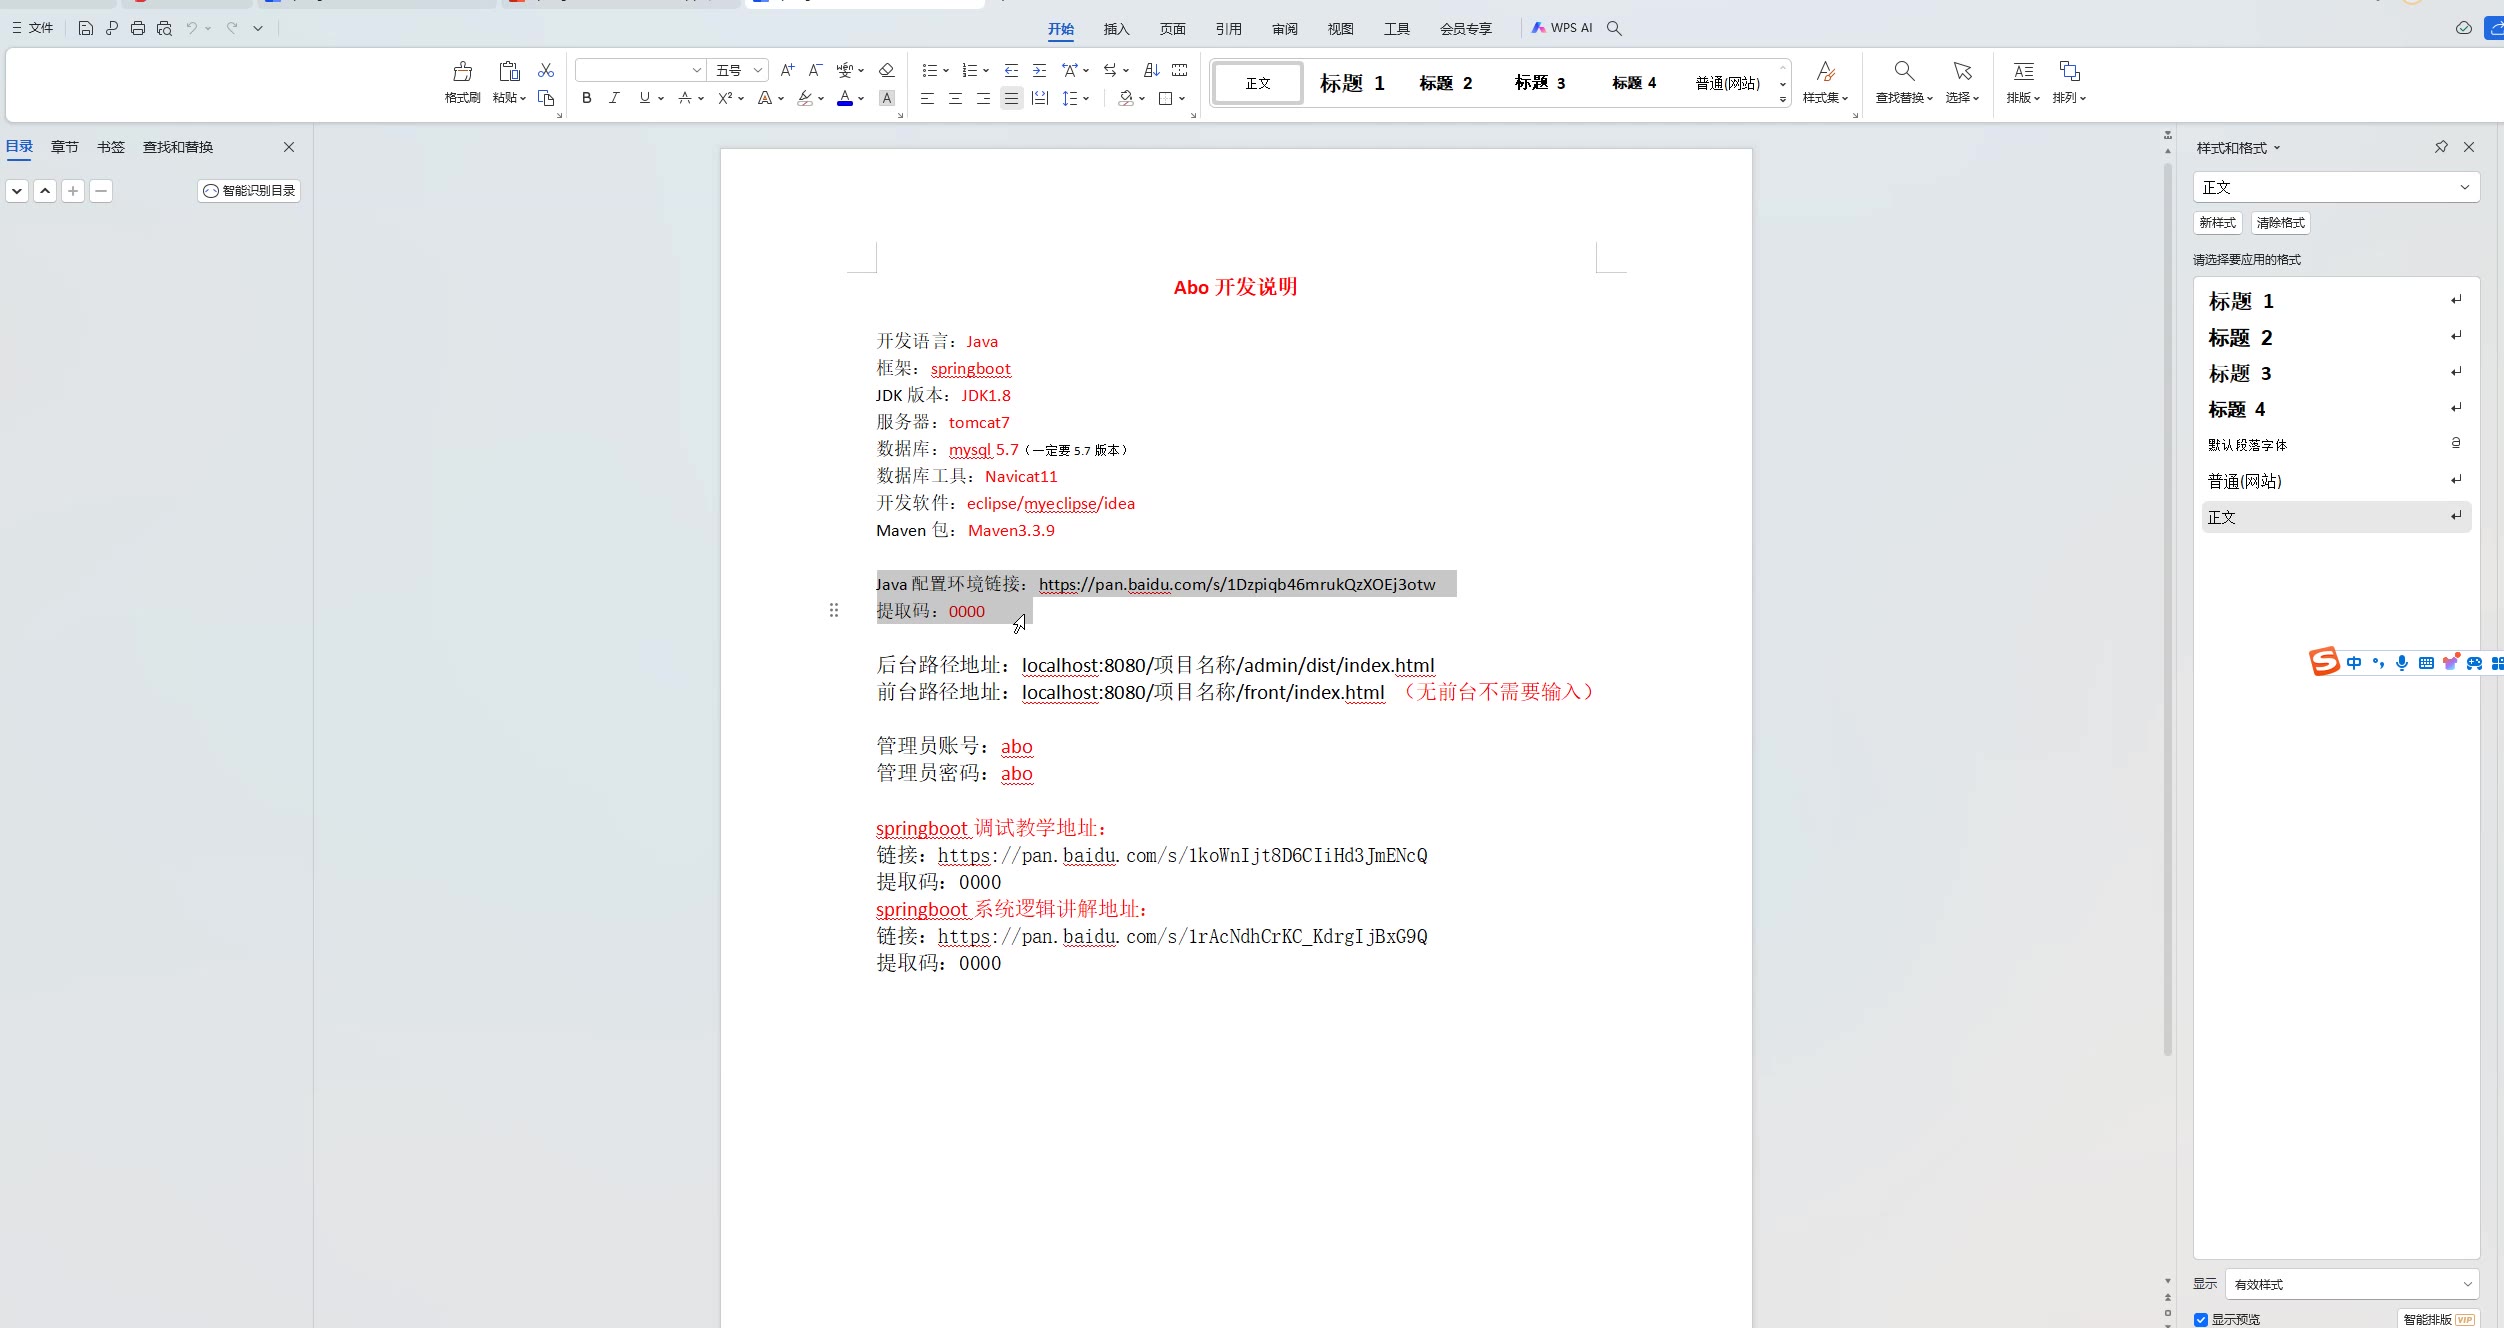Toggle justified alignment button

point(1011,98)
